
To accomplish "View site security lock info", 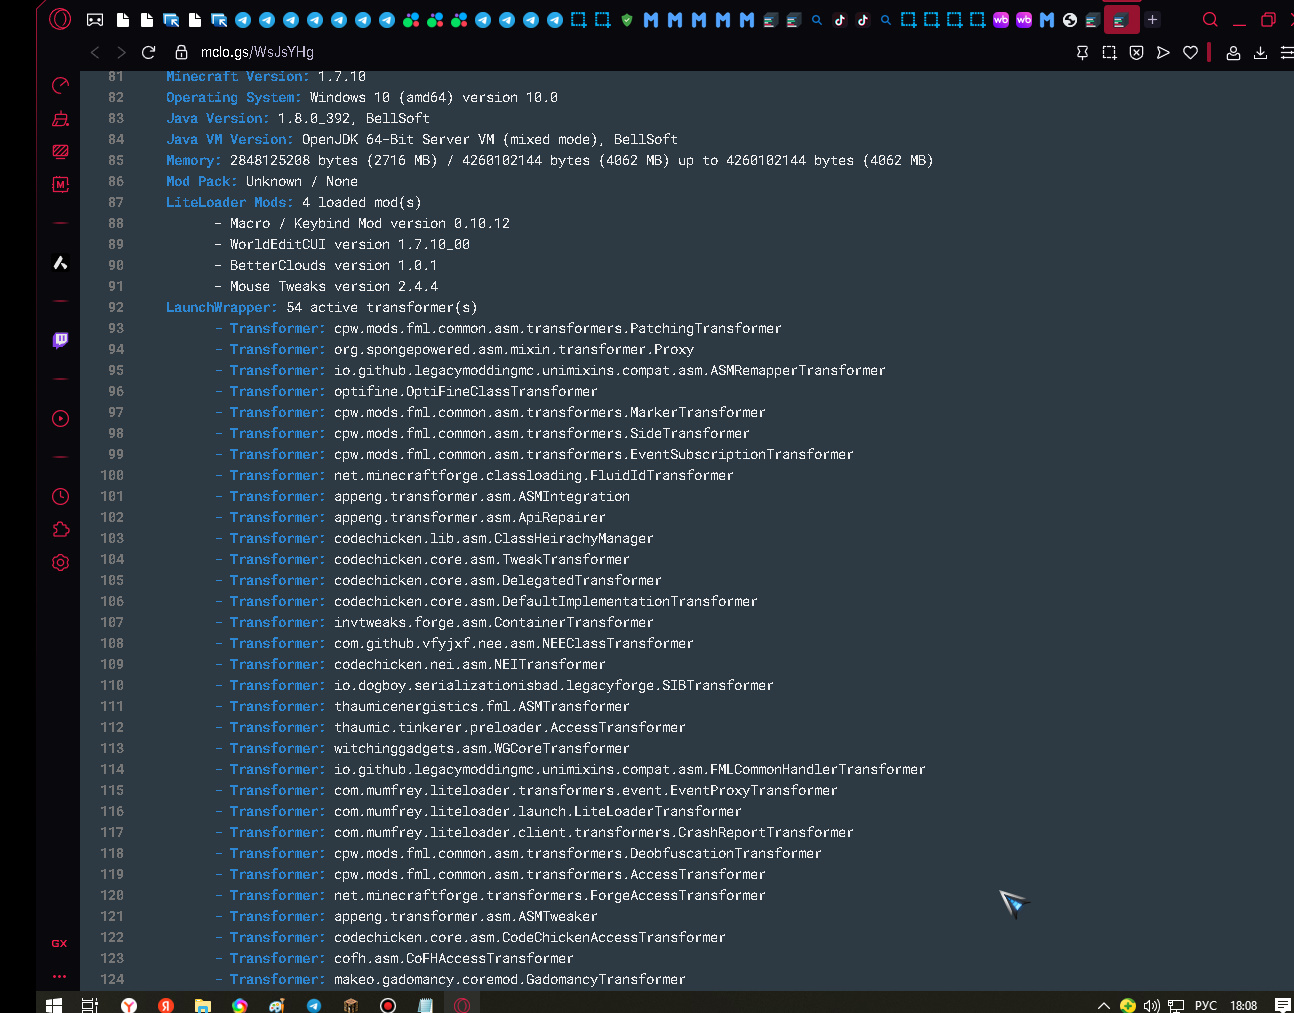I will tap(181, 52).
